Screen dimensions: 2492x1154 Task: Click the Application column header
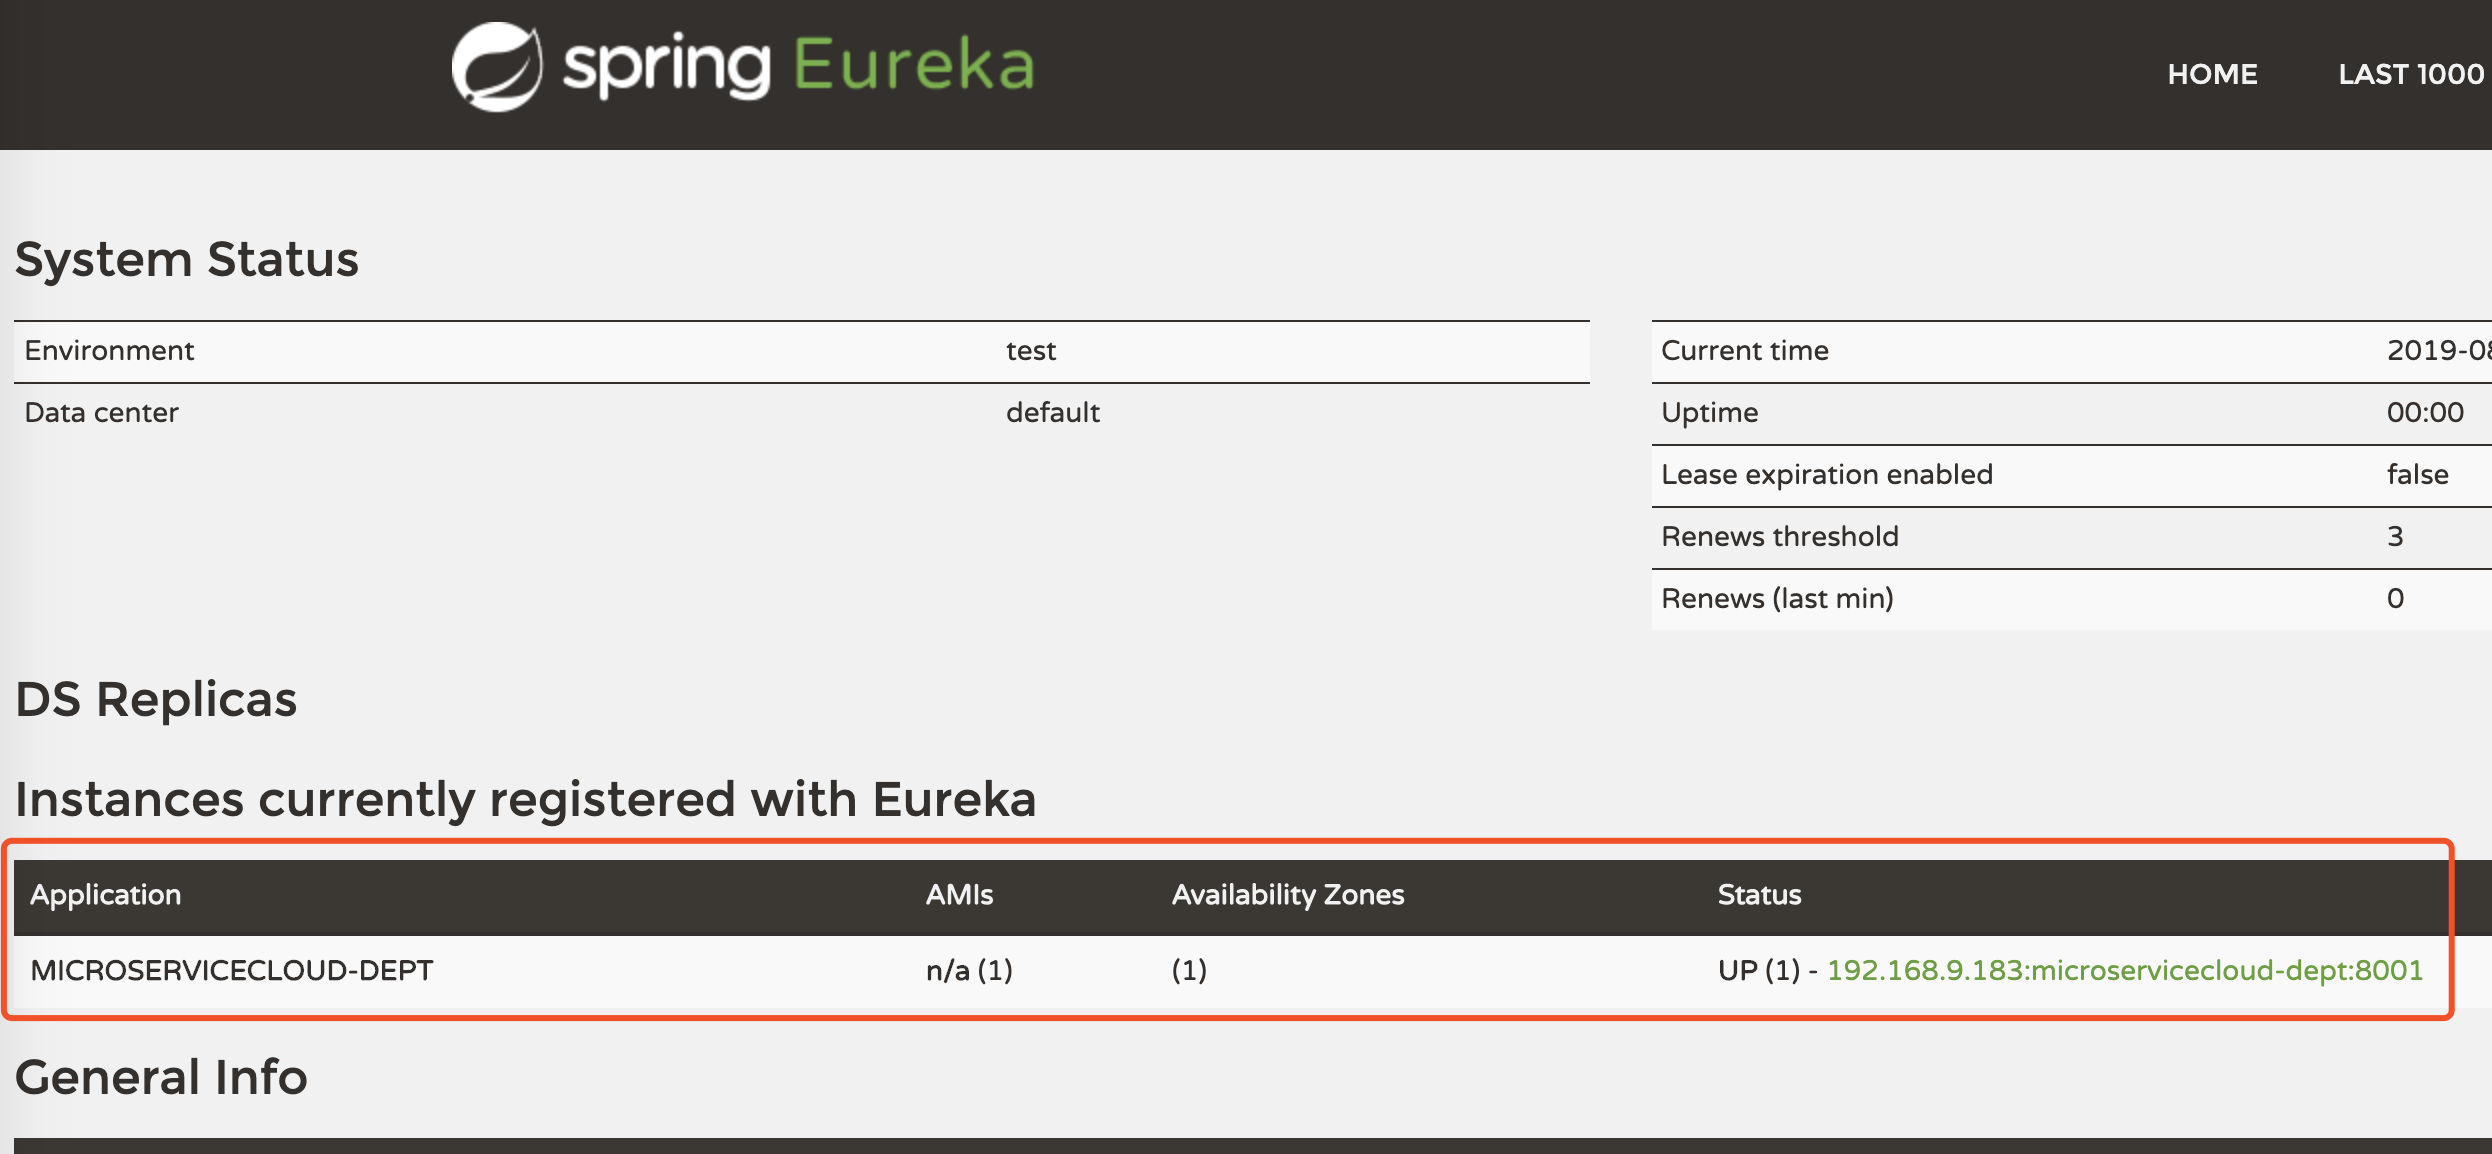click(106, 895)
